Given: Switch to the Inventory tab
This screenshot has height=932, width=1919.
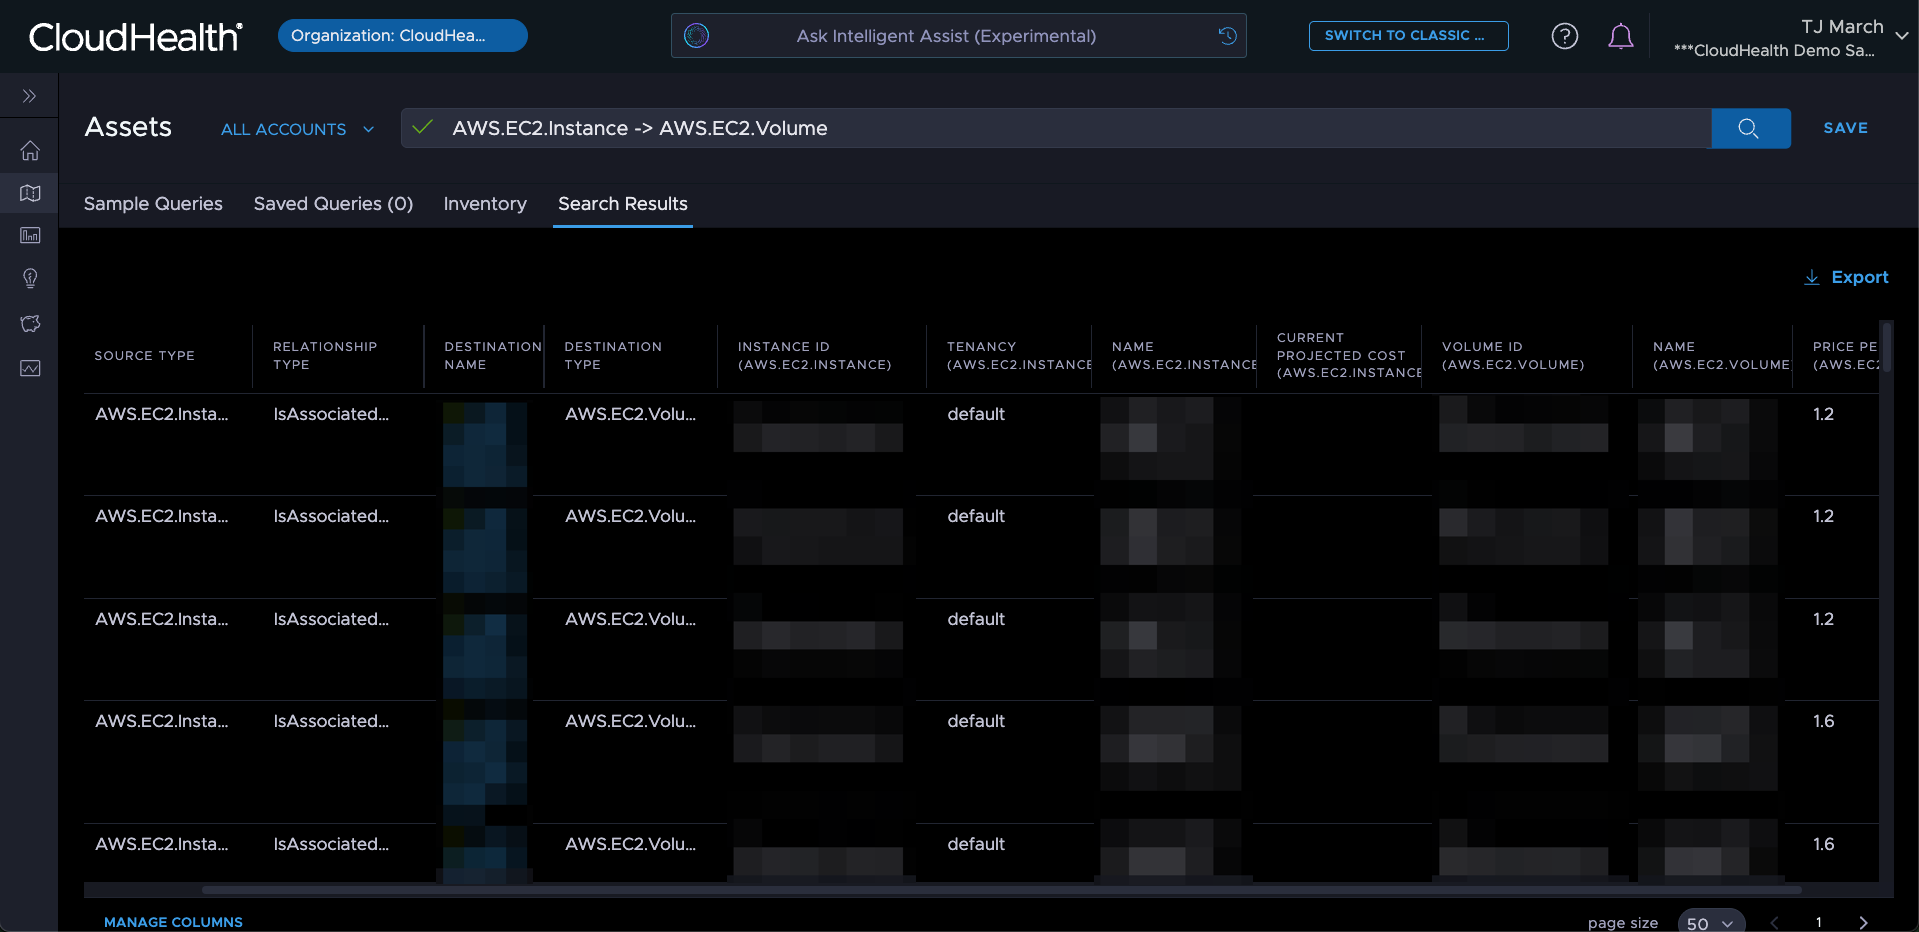Looking at the screenshot, I should coord(485,204).
